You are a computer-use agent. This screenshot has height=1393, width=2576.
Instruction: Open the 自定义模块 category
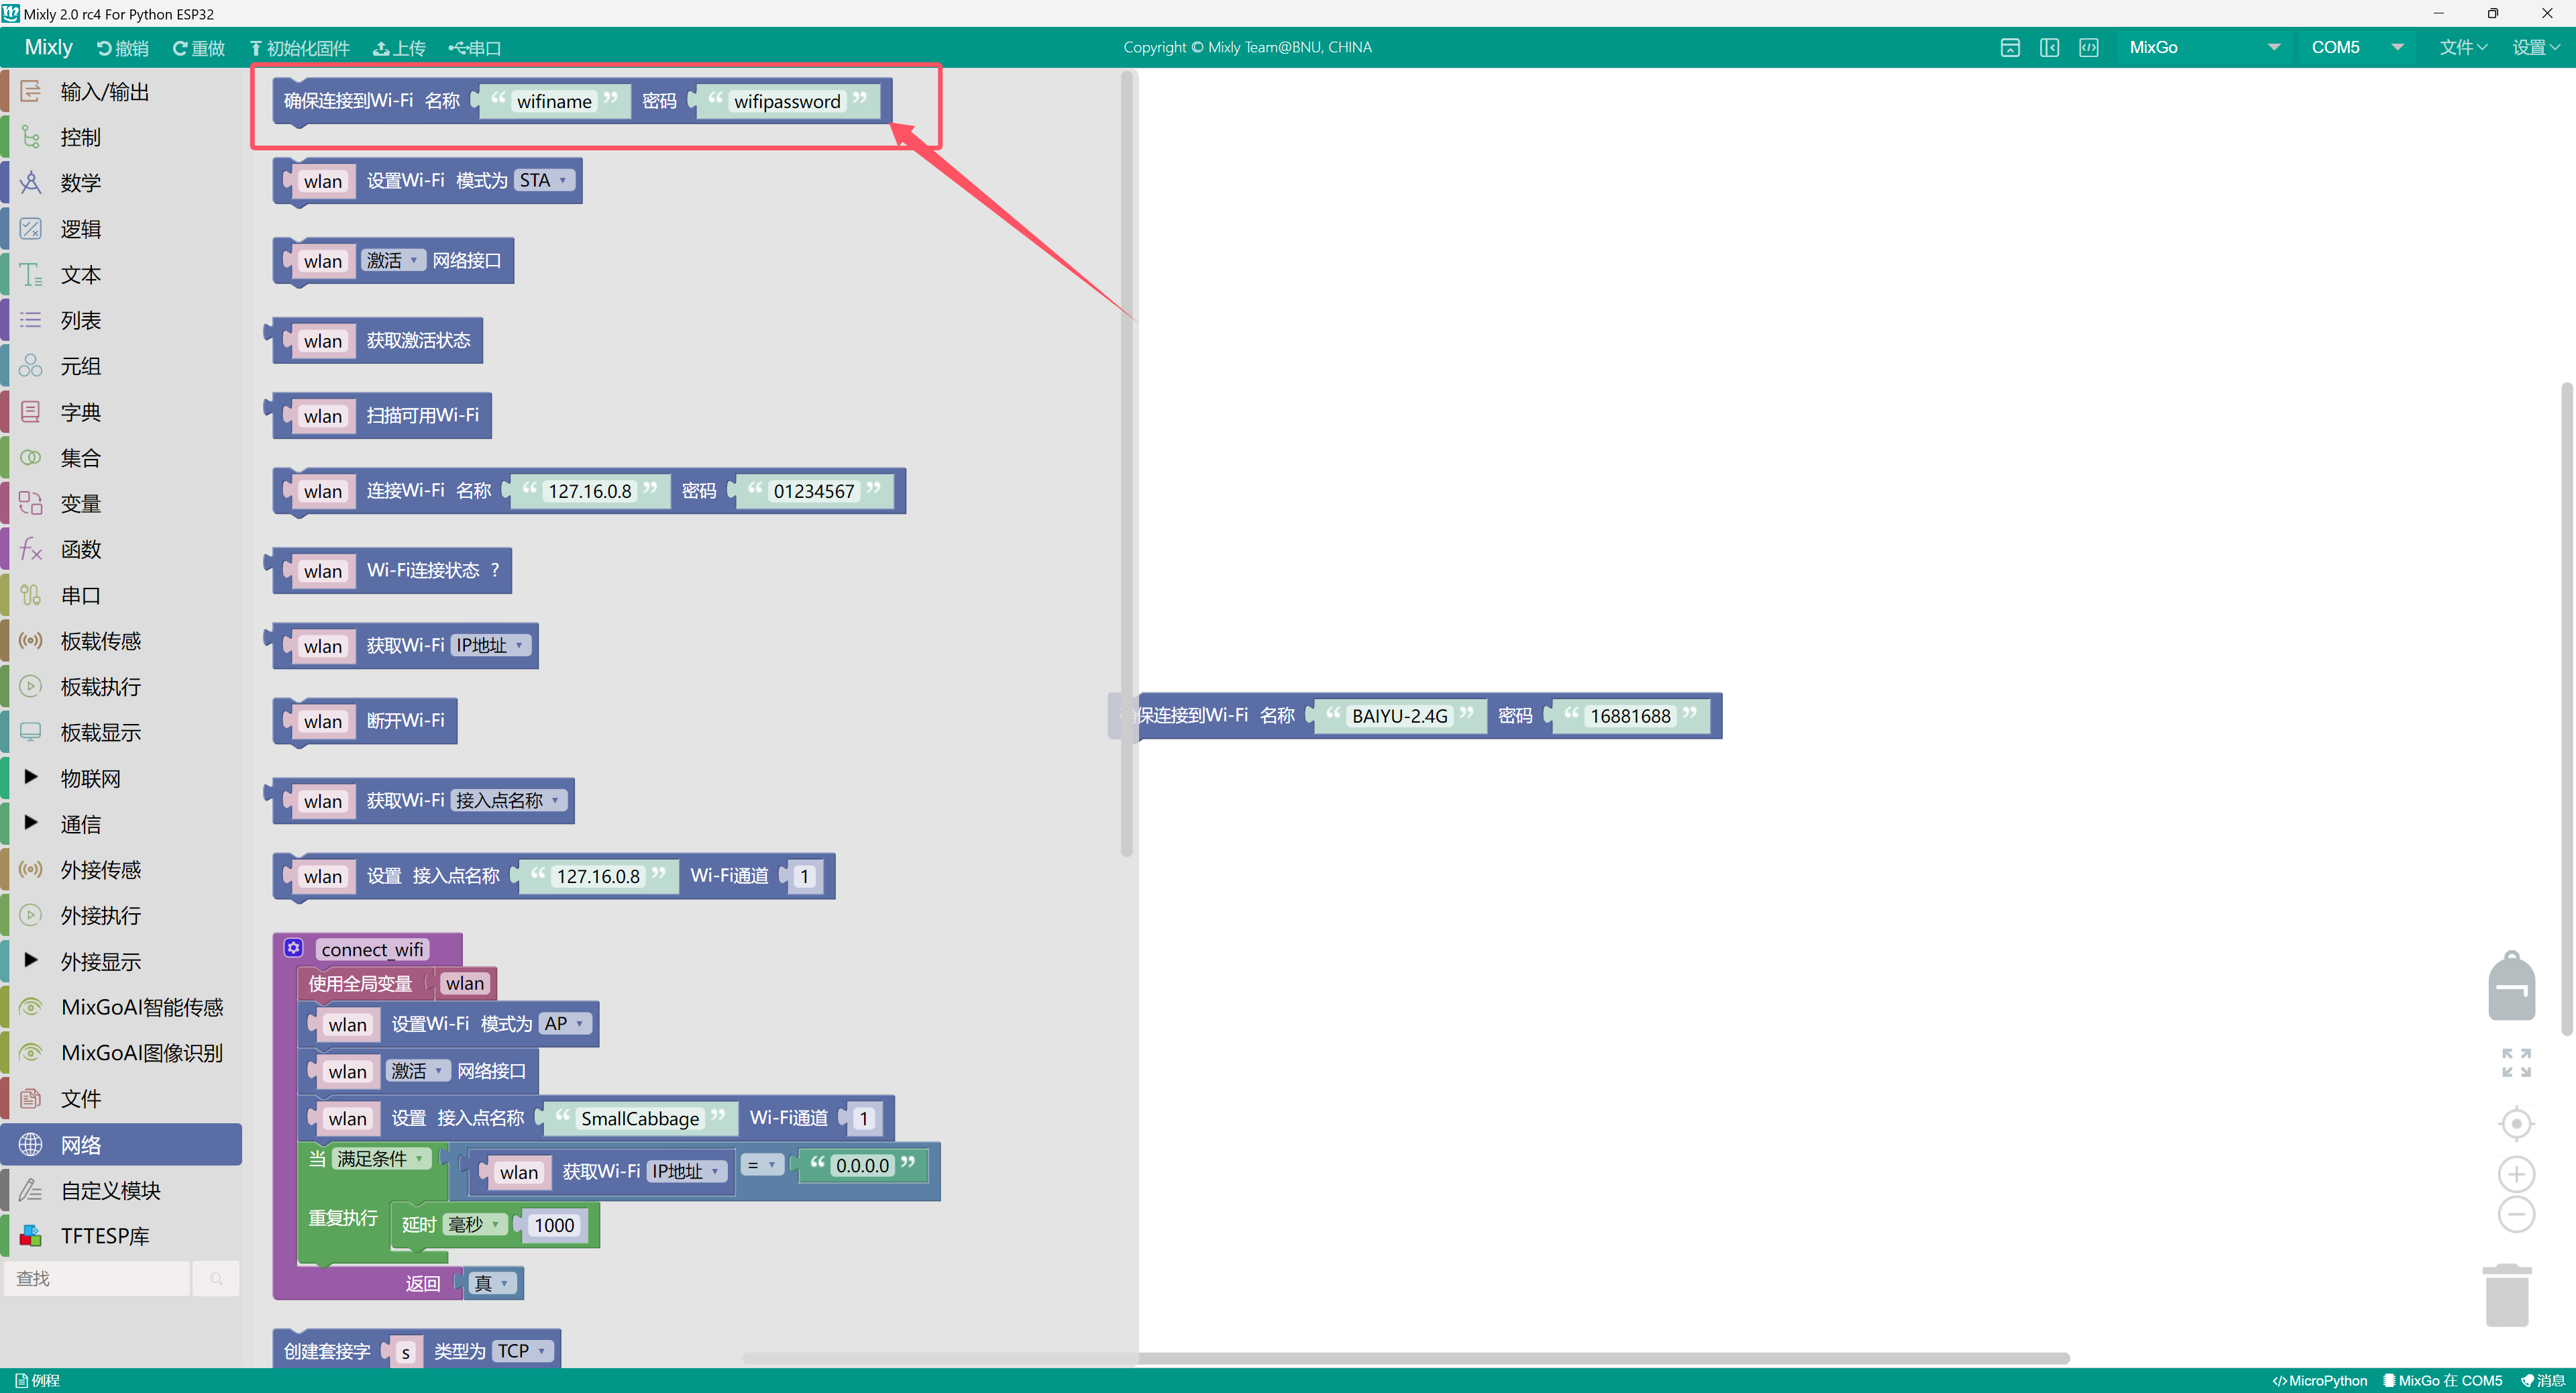tap(121, 1190)
